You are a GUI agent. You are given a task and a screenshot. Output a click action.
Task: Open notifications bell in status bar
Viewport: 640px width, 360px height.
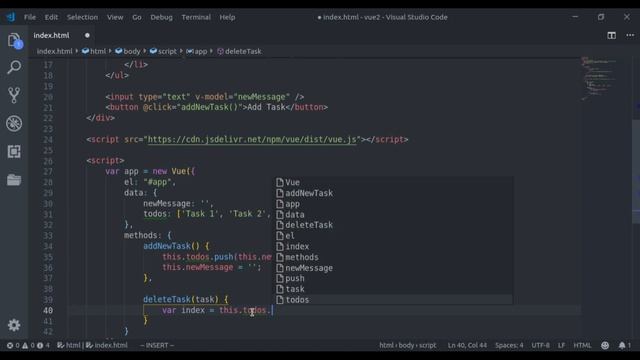pyautogui.click(x=624, y=345)
